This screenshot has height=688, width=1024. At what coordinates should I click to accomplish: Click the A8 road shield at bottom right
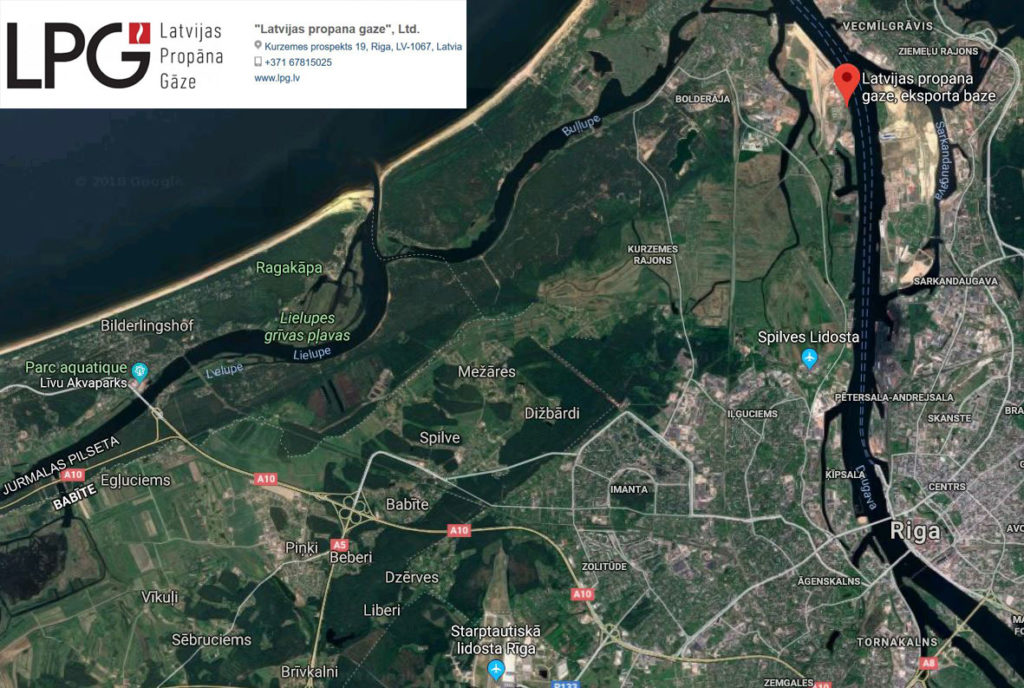[x=929, y=663]
